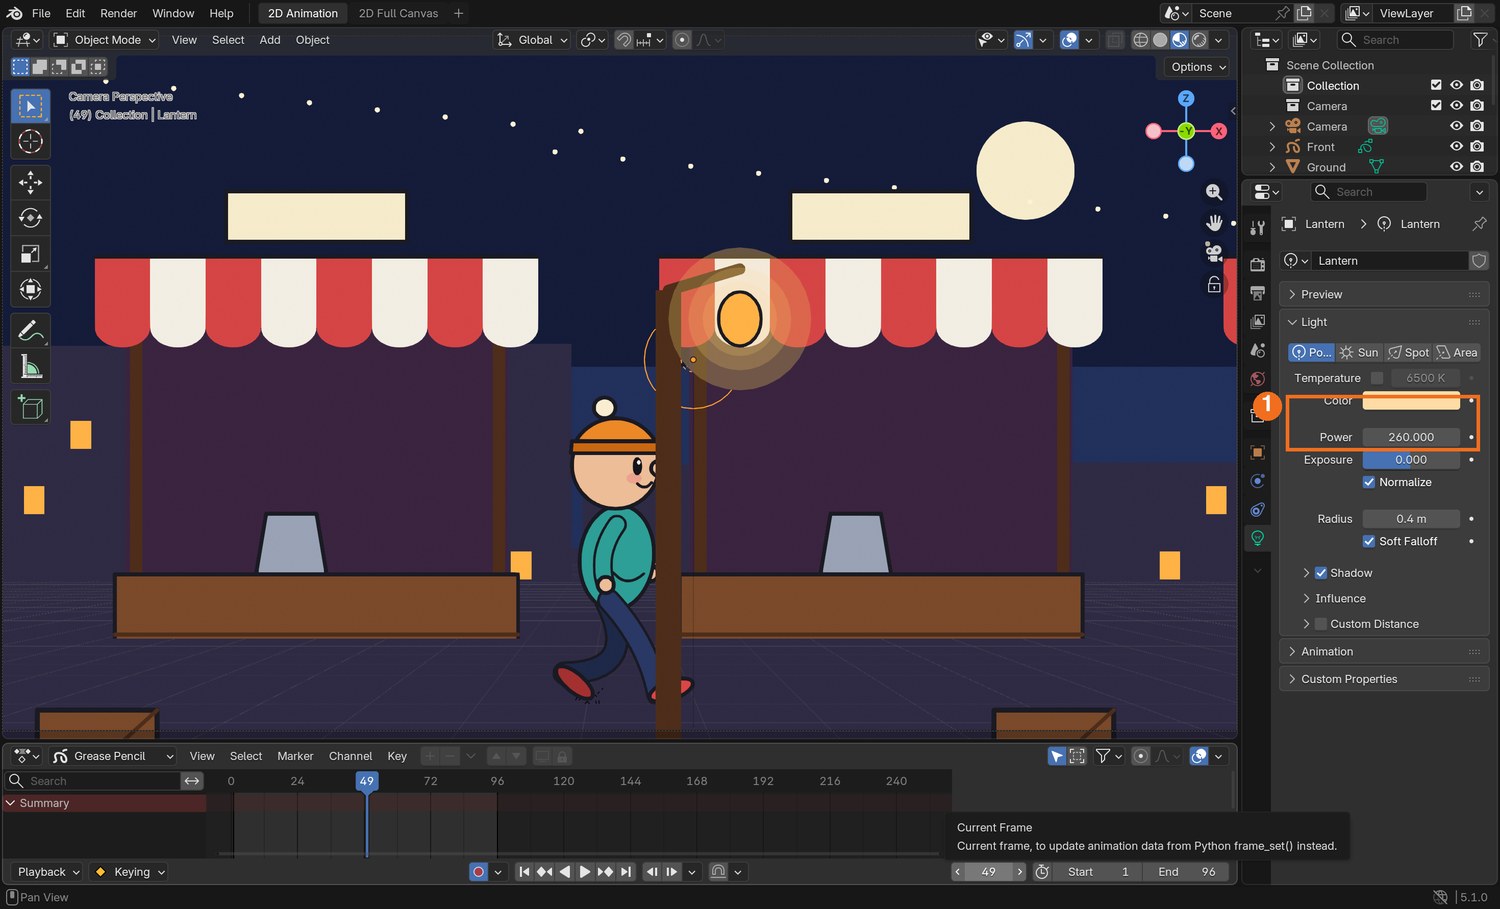Uncheck the Soft Falloff checkbox

(1369, 541)
